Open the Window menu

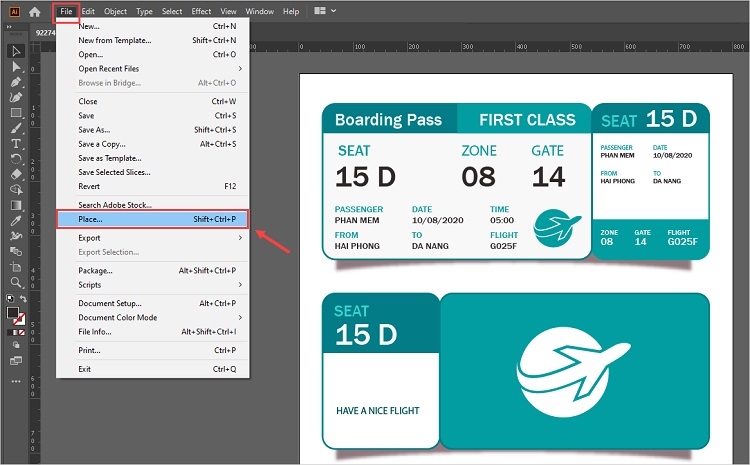click(x=259, y=11)
